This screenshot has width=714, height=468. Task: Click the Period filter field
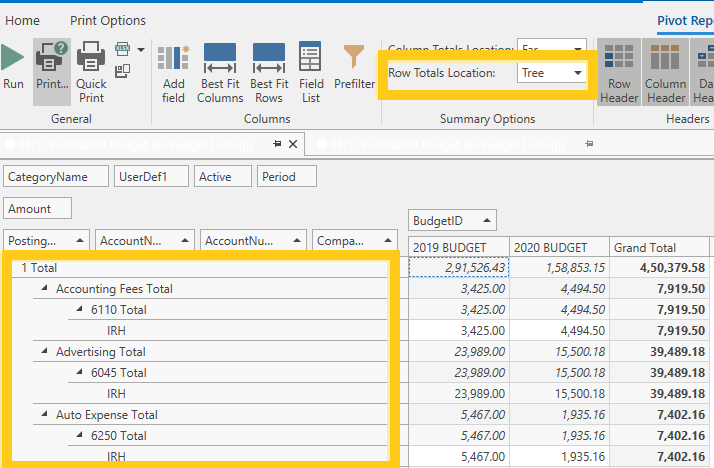tap(287, 177)
